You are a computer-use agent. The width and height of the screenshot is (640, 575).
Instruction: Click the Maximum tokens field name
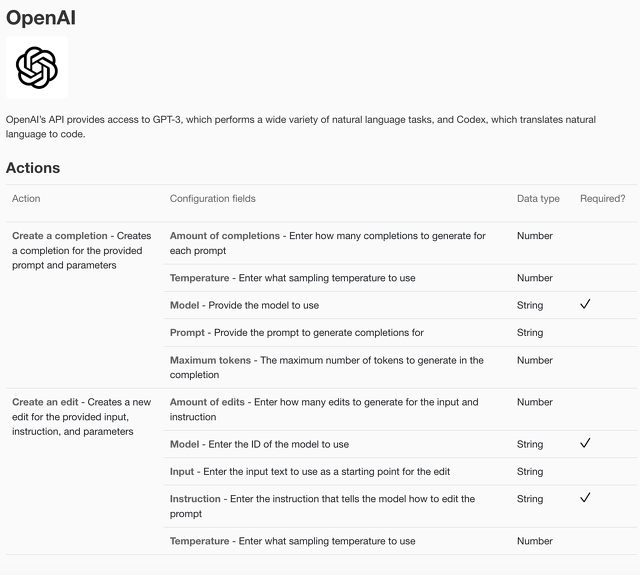tap(212, 360)
